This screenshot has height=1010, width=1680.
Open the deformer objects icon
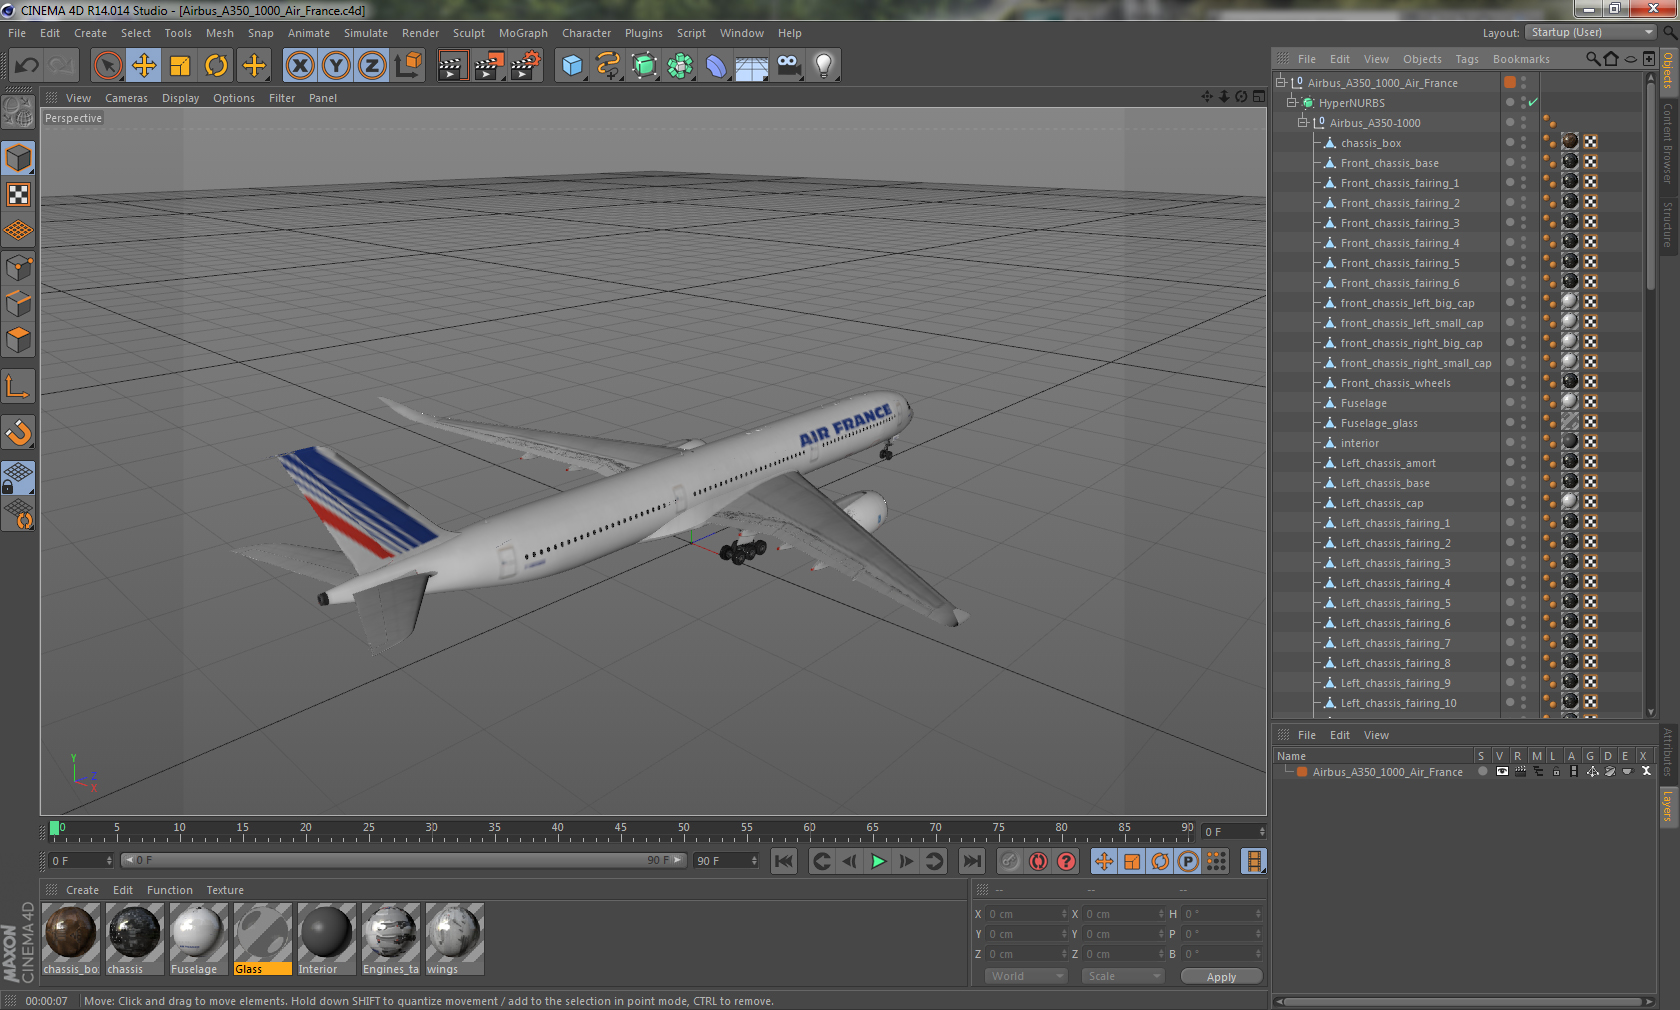[716, 66]
